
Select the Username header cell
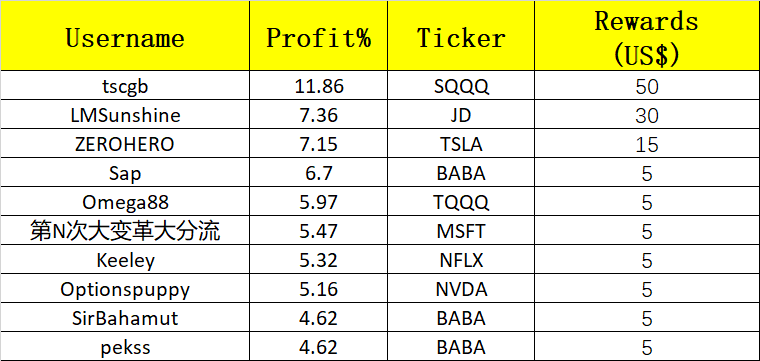[125, 36]
